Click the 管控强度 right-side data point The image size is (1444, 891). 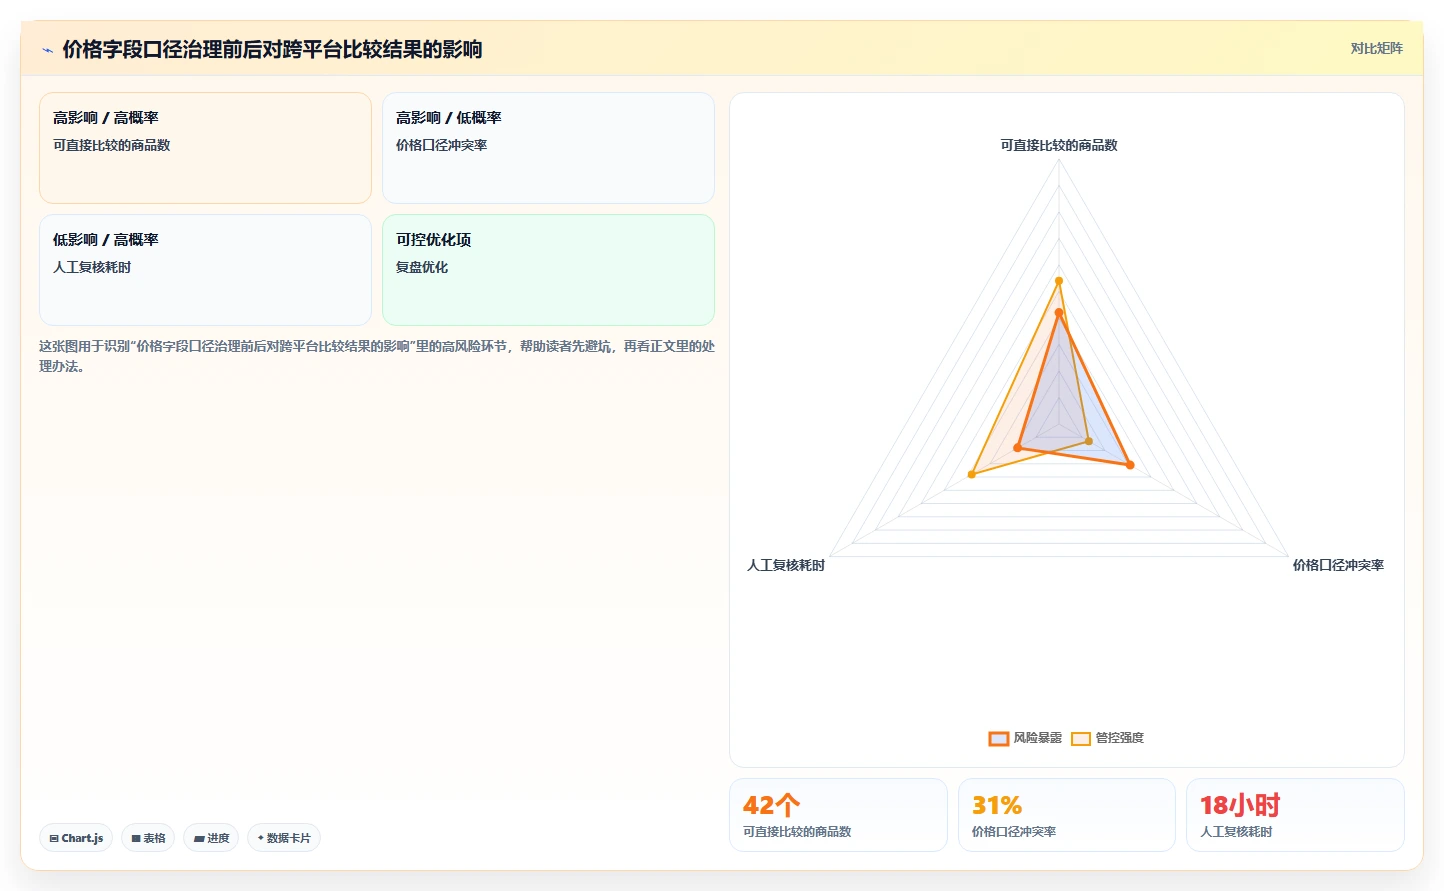(x=1089, y=441)
